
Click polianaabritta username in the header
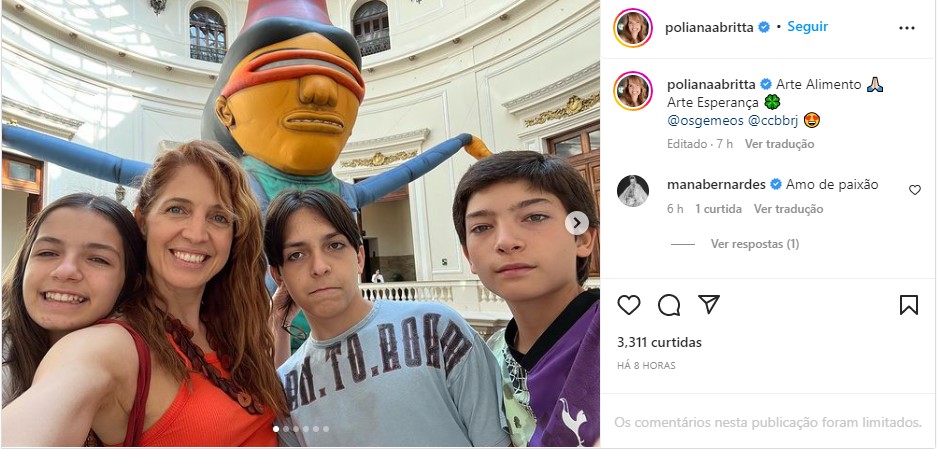point(709,28)
